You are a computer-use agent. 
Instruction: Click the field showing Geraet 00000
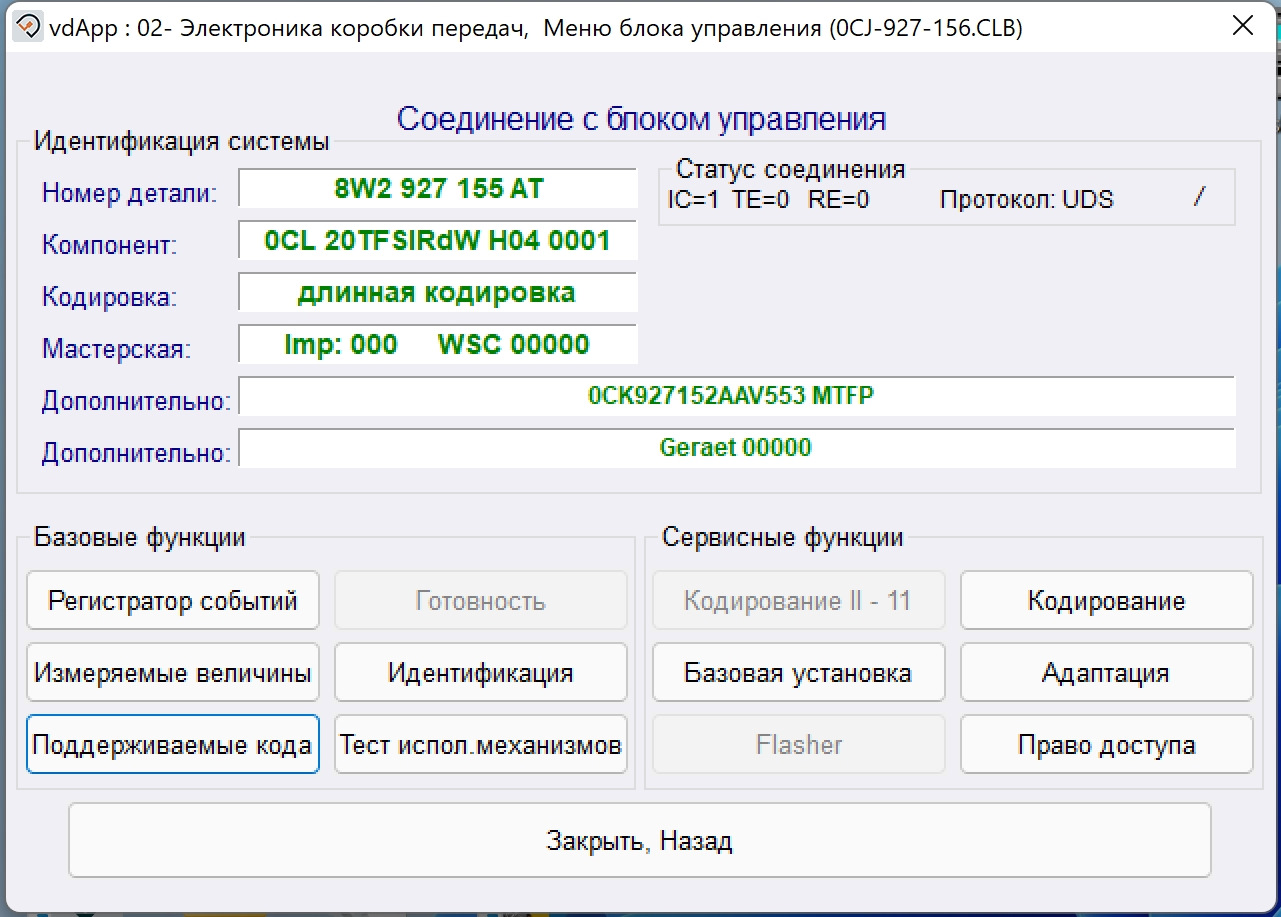coord(737,448)
